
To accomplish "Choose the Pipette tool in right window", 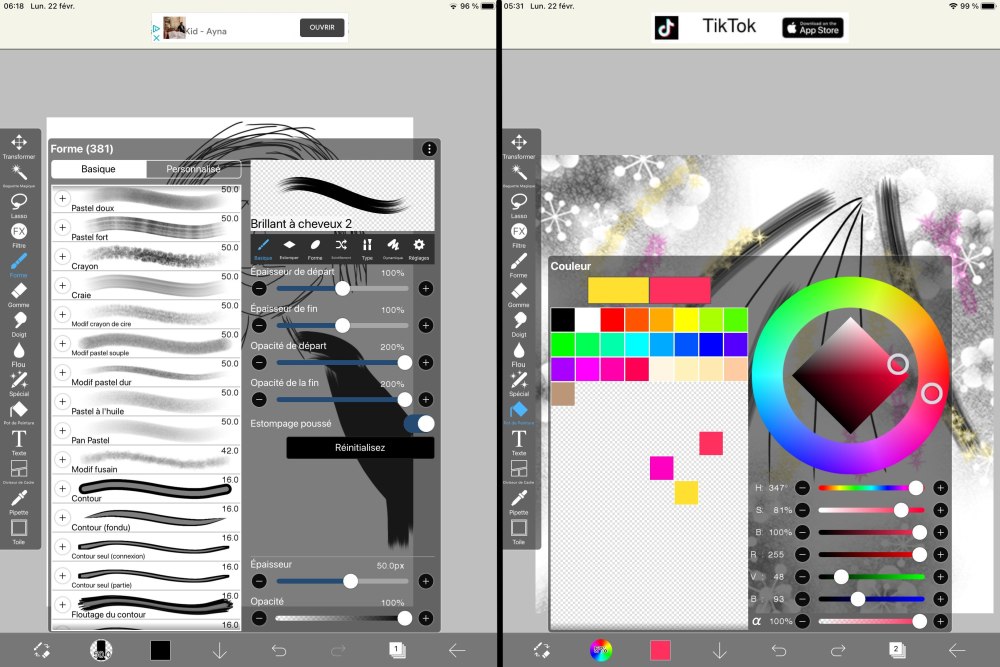I will coord(519,498).
